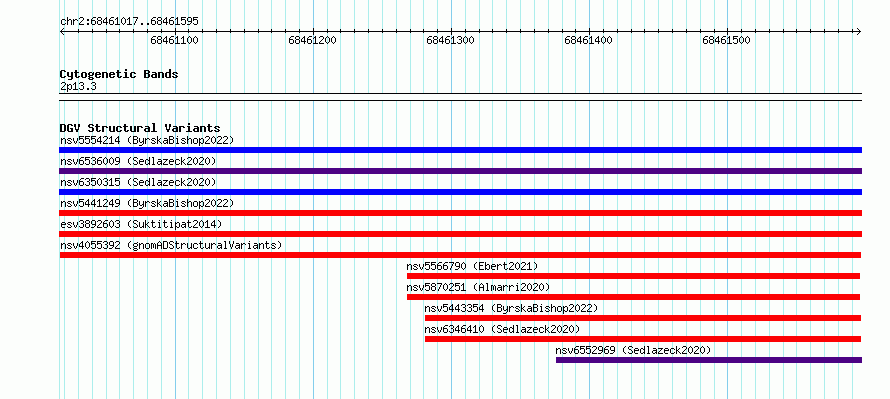Click the red bar under nsv5870251
The height and width of the screenshot is (399, 890).
pyautogui.click(x=633, y=297)
